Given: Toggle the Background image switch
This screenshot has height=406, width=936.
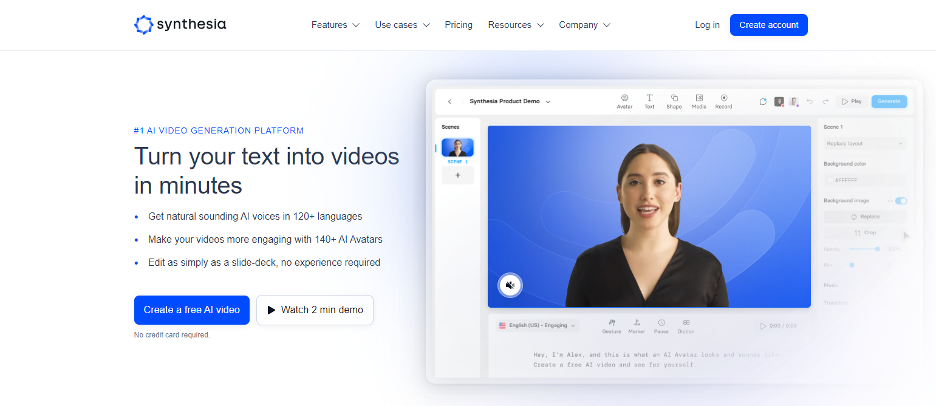Looking at the screenshot, I should click(x=901, y=201).
